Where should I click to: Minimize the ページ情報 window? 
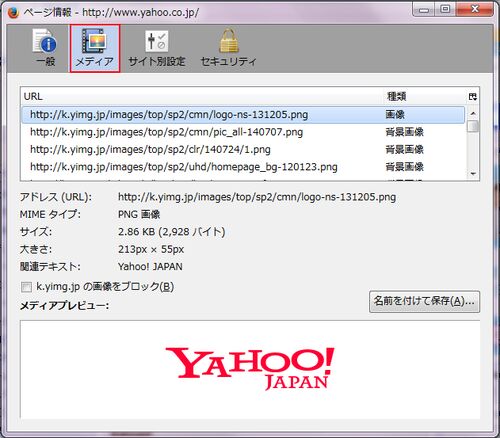(424, 10)
